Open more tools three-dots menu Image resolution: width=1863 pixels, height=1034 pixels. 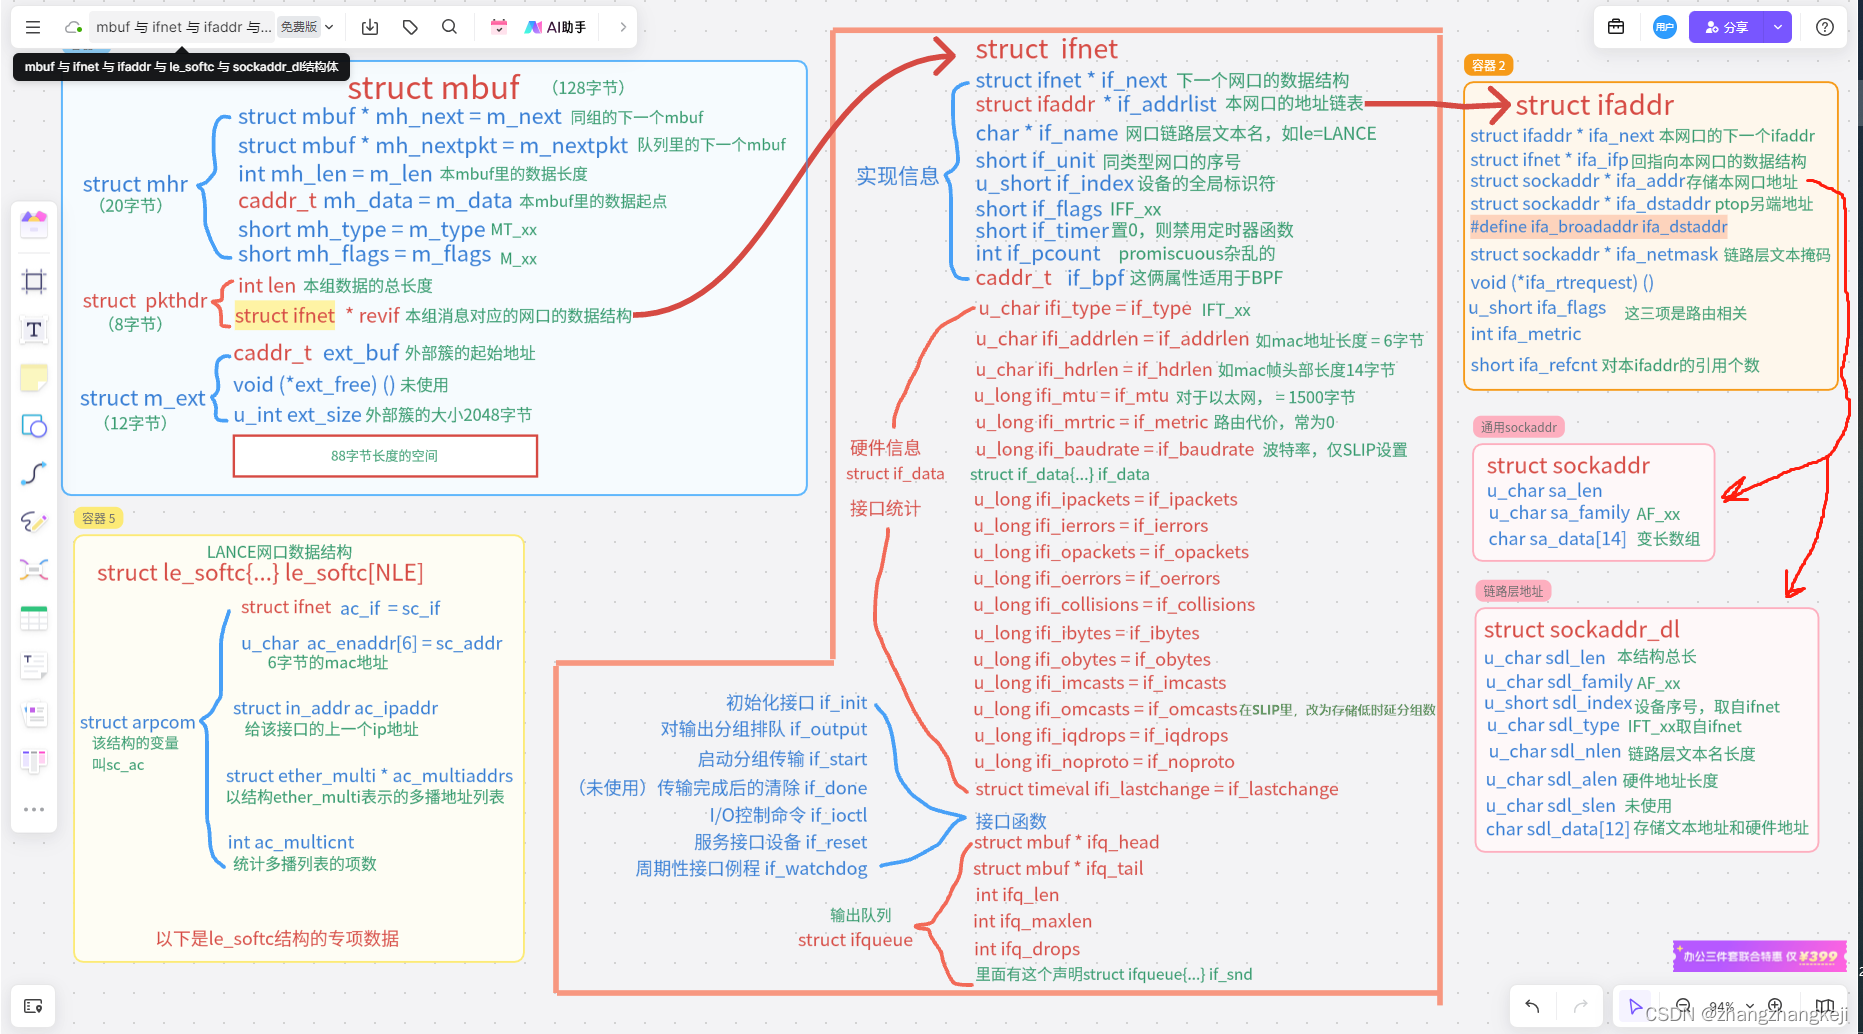click(x=34, y=809)
